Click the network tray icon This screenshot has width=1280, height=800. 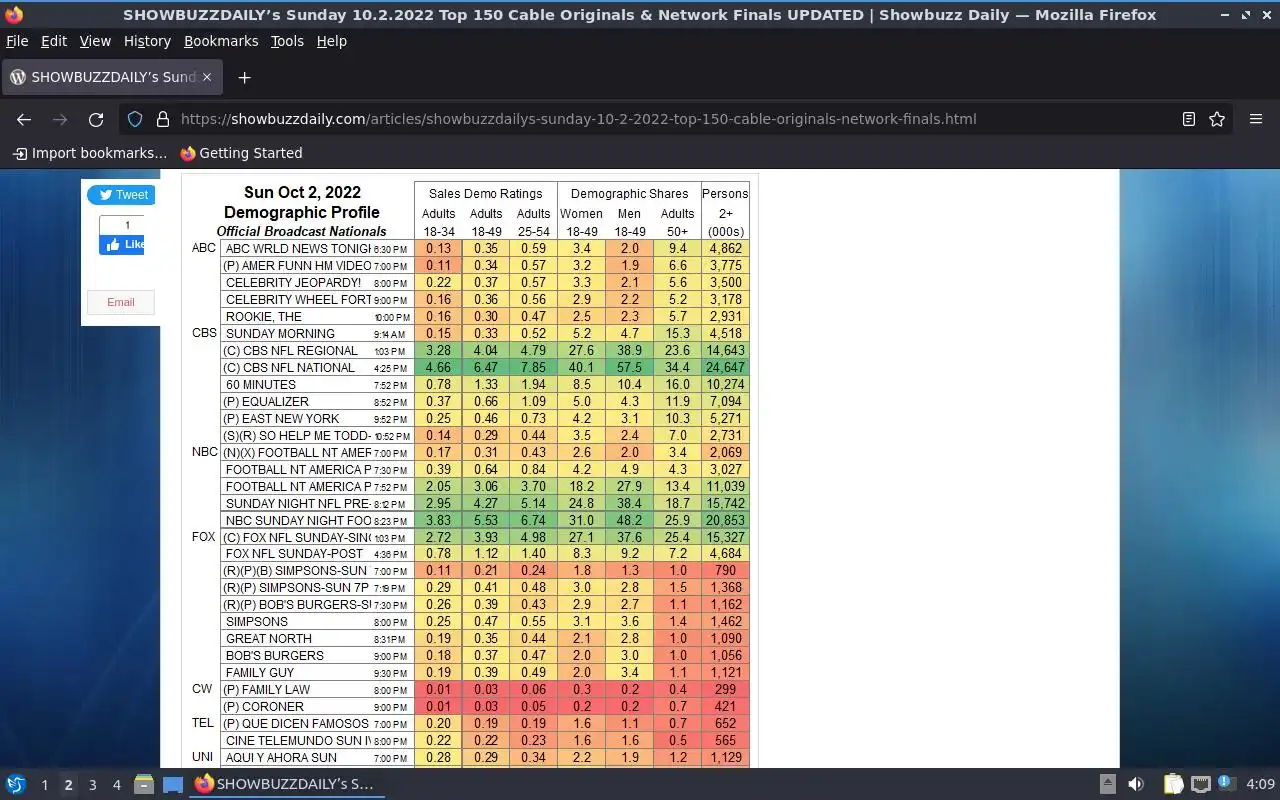1201,784
